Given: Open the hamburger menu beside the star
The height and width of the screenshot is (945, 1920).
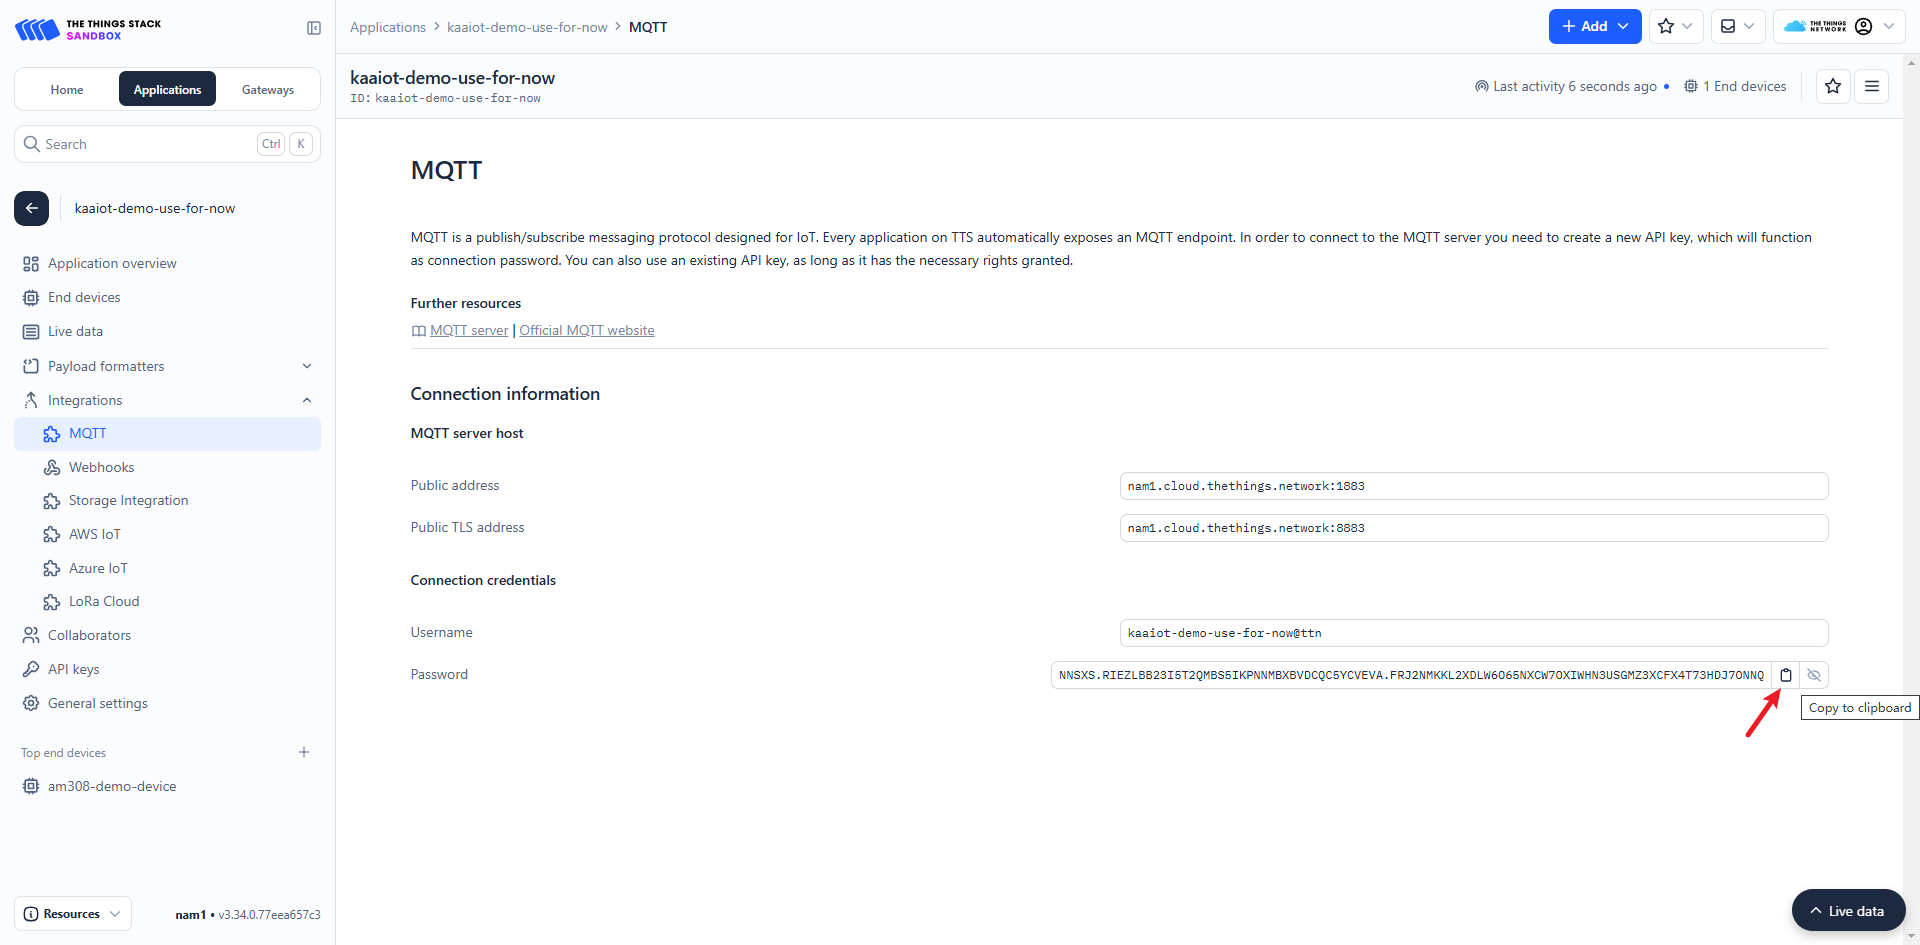Looking at the screenshot, I should click(x=1872, y=86).
